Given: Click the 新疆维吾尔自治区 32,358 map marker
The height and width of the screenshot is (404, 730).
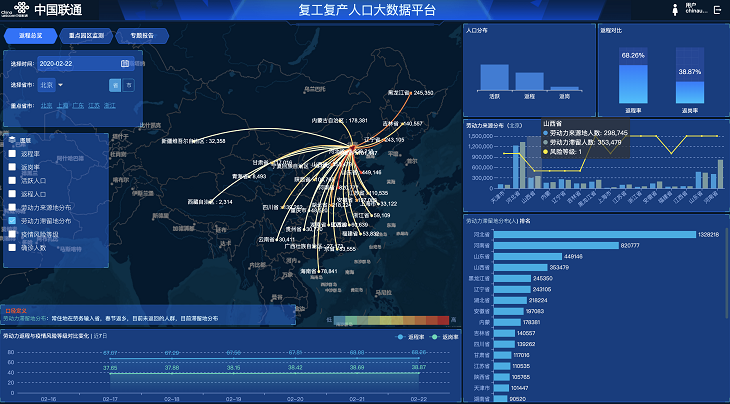Looking at the screenshot, I should pyautogui.click(x=193, y=141).
